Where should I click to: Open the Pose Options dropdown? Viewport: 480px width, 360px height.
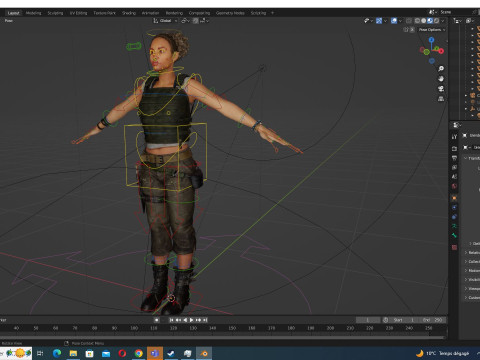(x=432, y=30)
